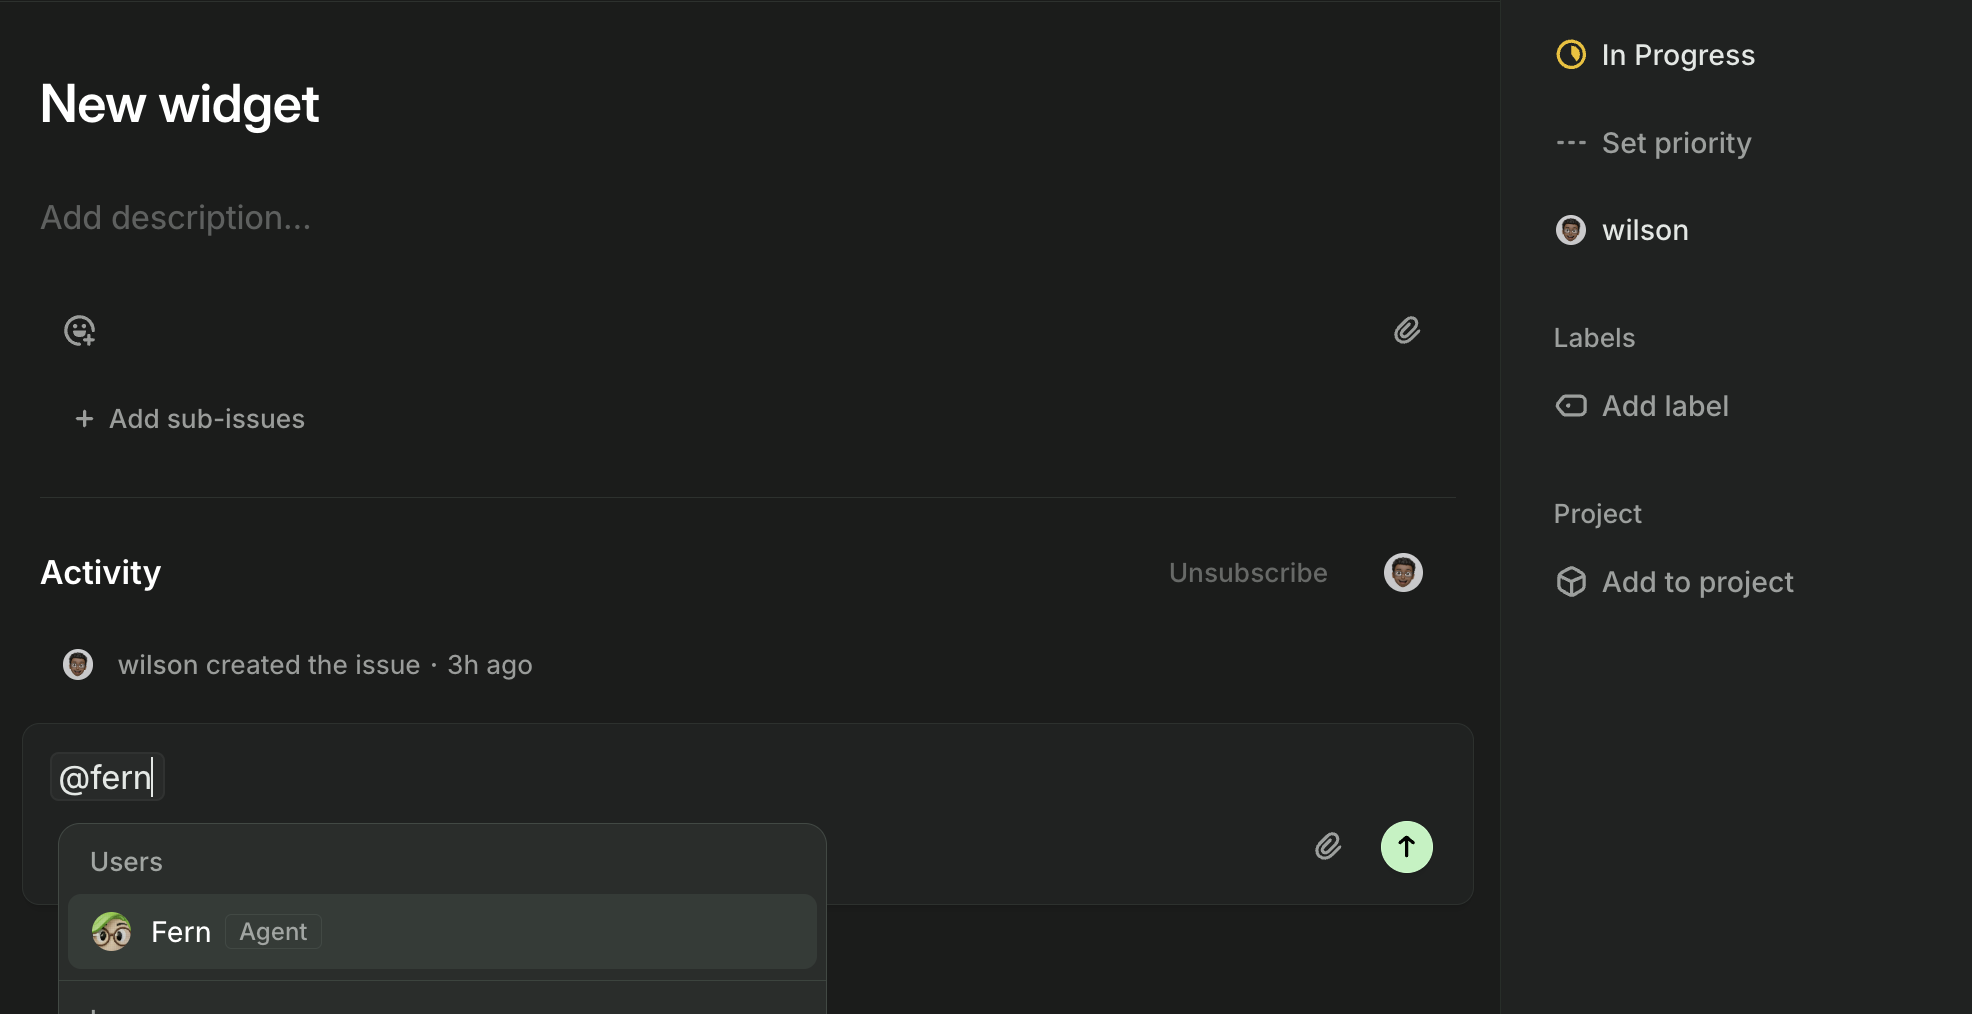
Task: Click the subscriber avatar next to Unsubscribe
Action: (x=1403, y=573)
